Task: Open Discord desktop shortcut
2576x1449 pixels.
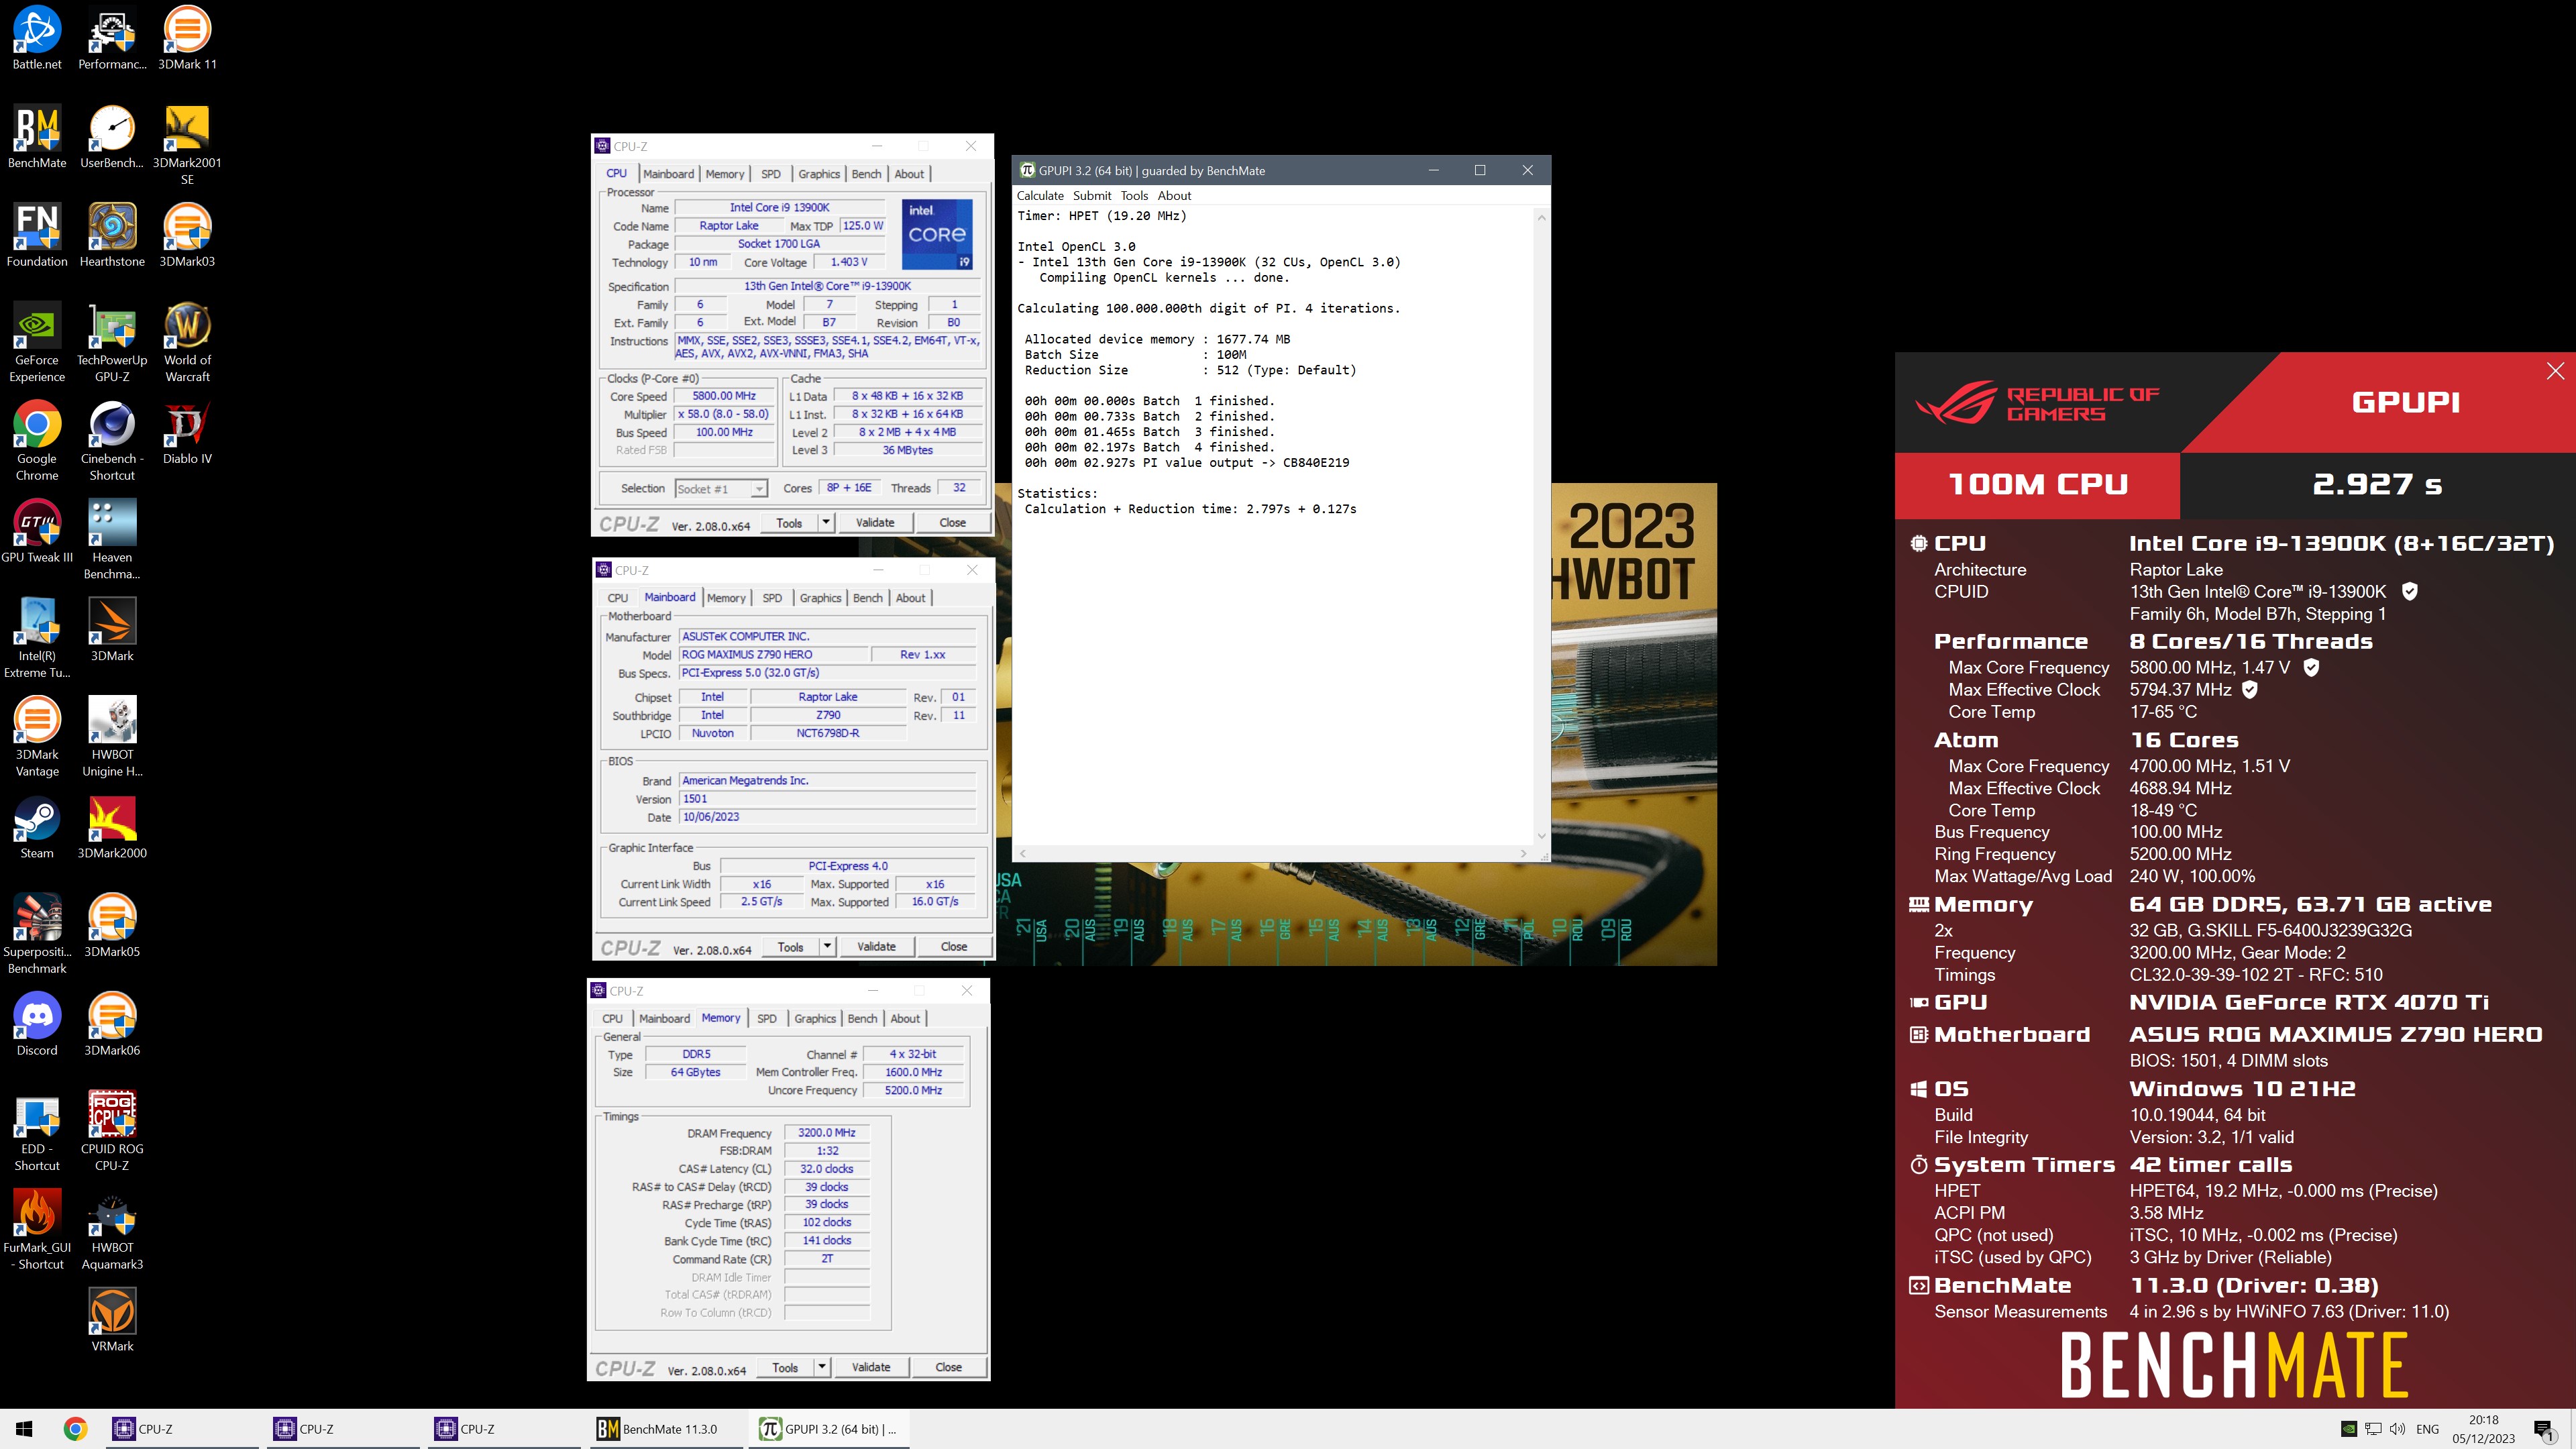Action: pyautogui.click(x=37, y=1024)
